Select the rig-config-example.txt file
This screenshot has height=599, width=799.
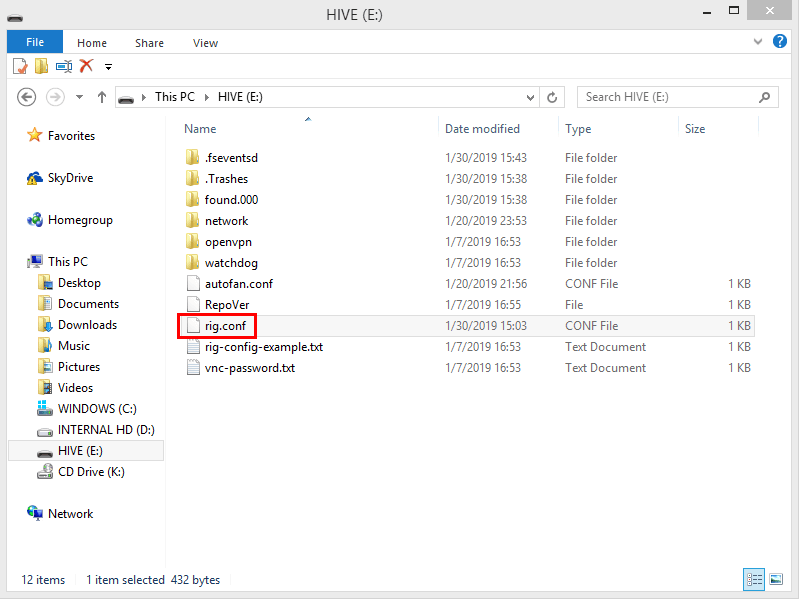263,347
